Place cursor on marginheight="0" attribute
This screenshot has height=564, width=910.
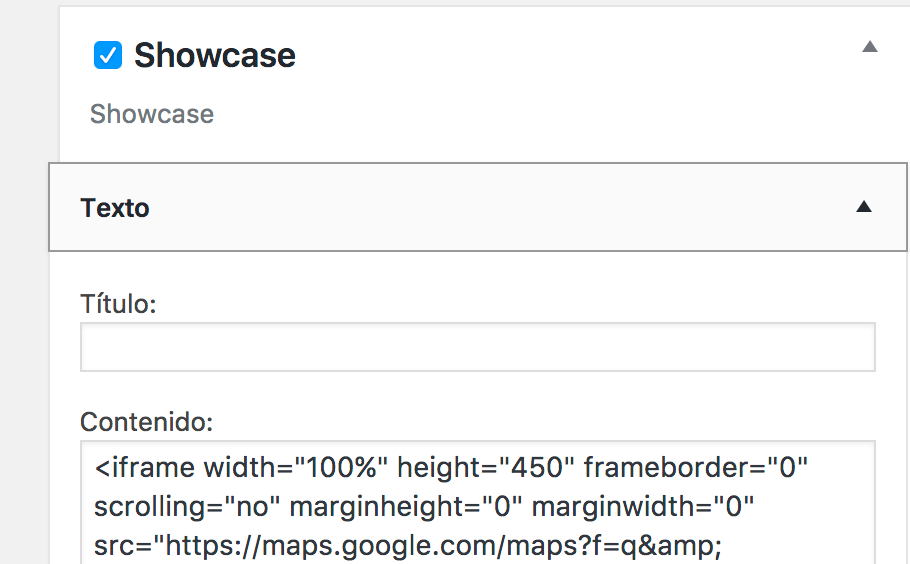(406, 507)
